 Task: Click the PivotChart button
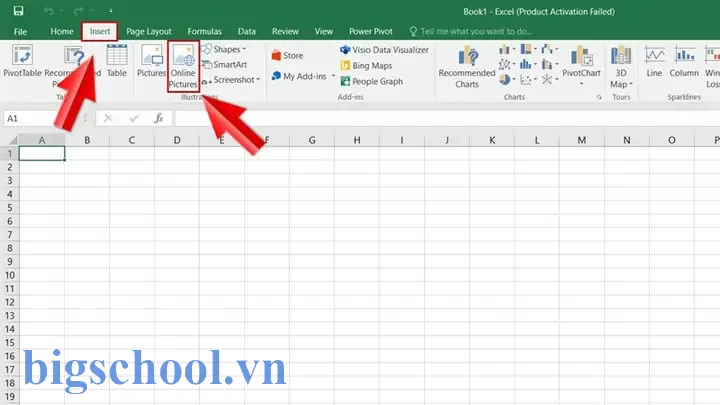[x=581, y=64]
